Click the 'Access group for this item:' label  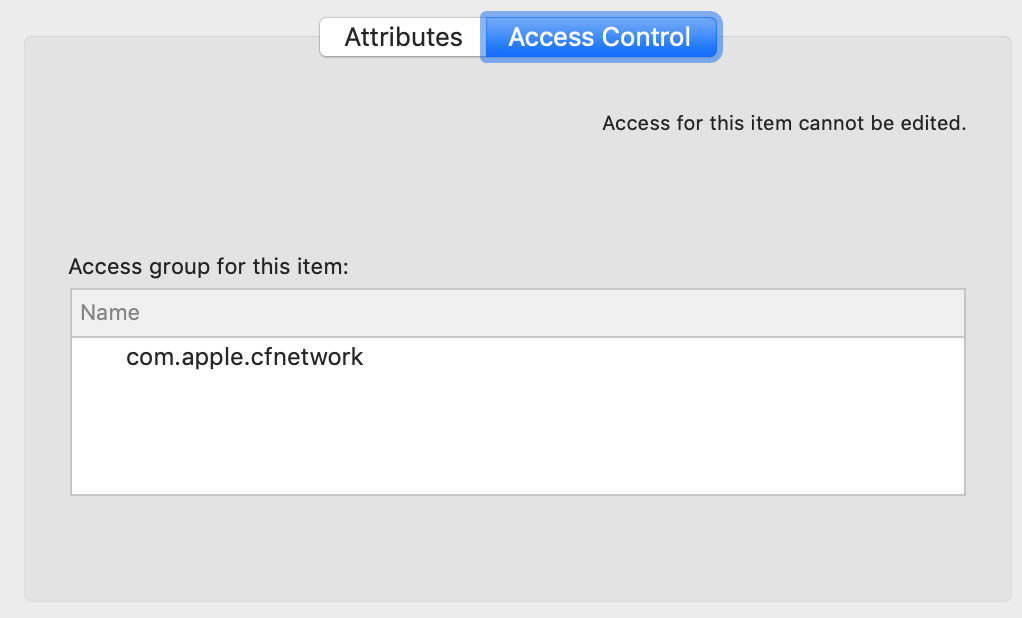208,267
